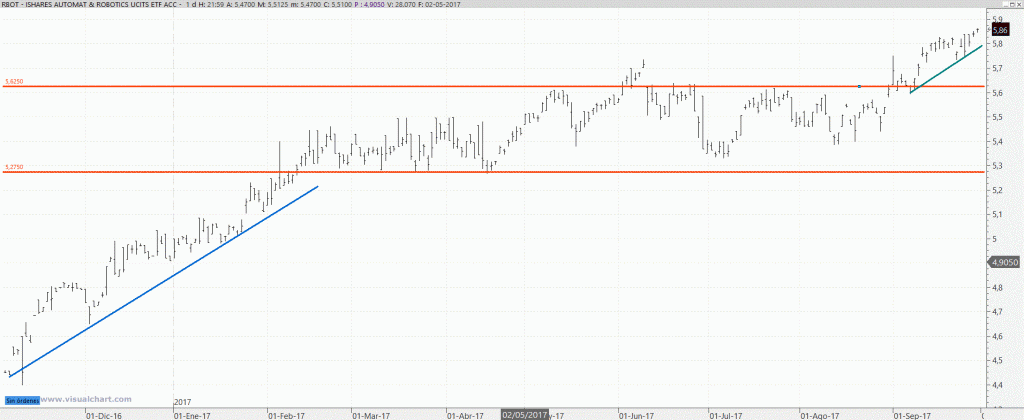Select the blue ascending trendline
The image size is (1024, 420).
point(163,282)
